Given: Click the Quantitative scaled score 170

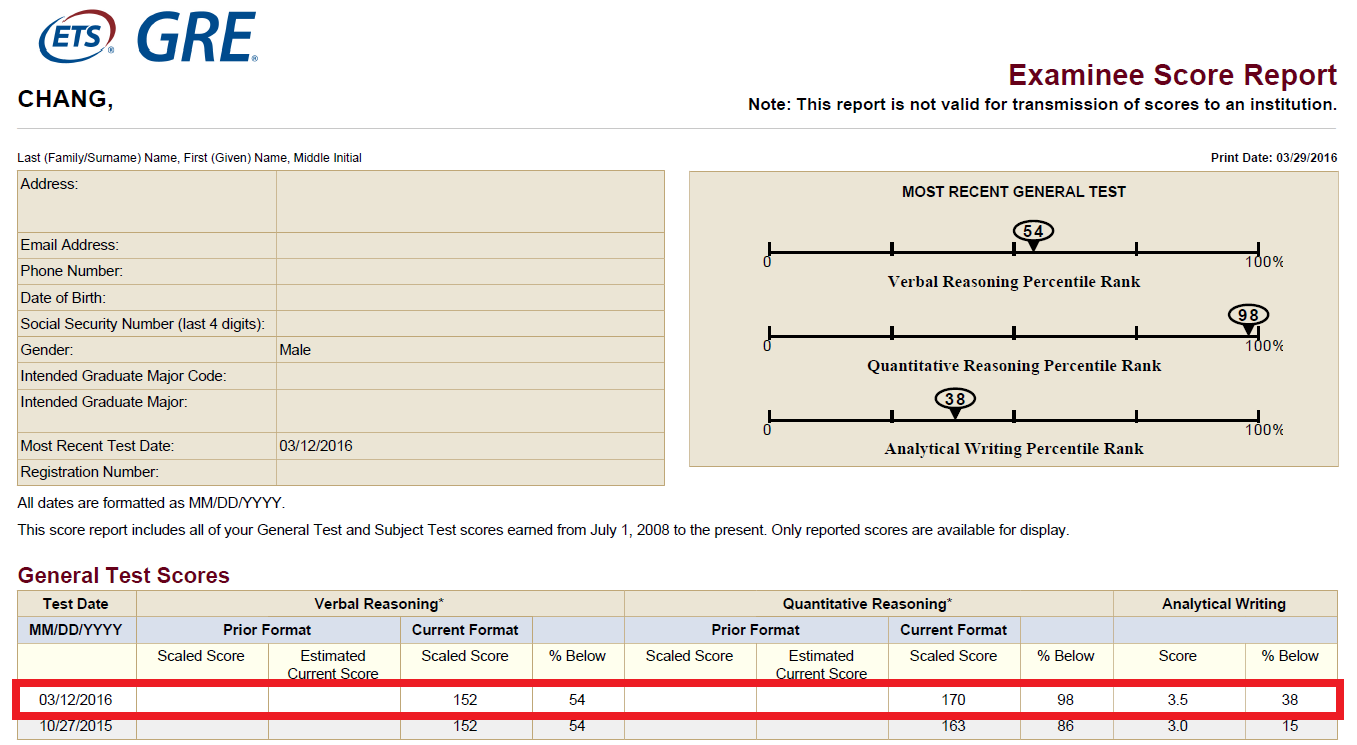Looking at the screenshot, I should tap(954, 700).
